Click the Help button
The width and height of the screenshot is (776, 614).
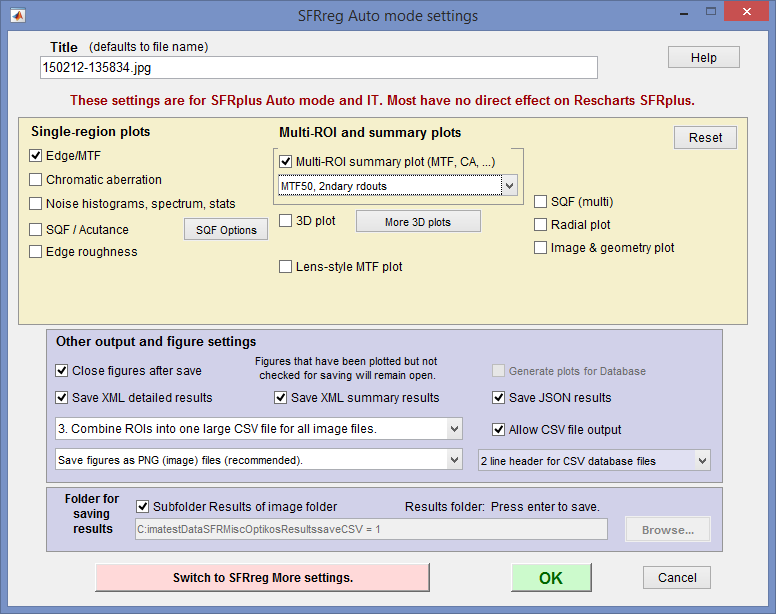click(704, 57)
